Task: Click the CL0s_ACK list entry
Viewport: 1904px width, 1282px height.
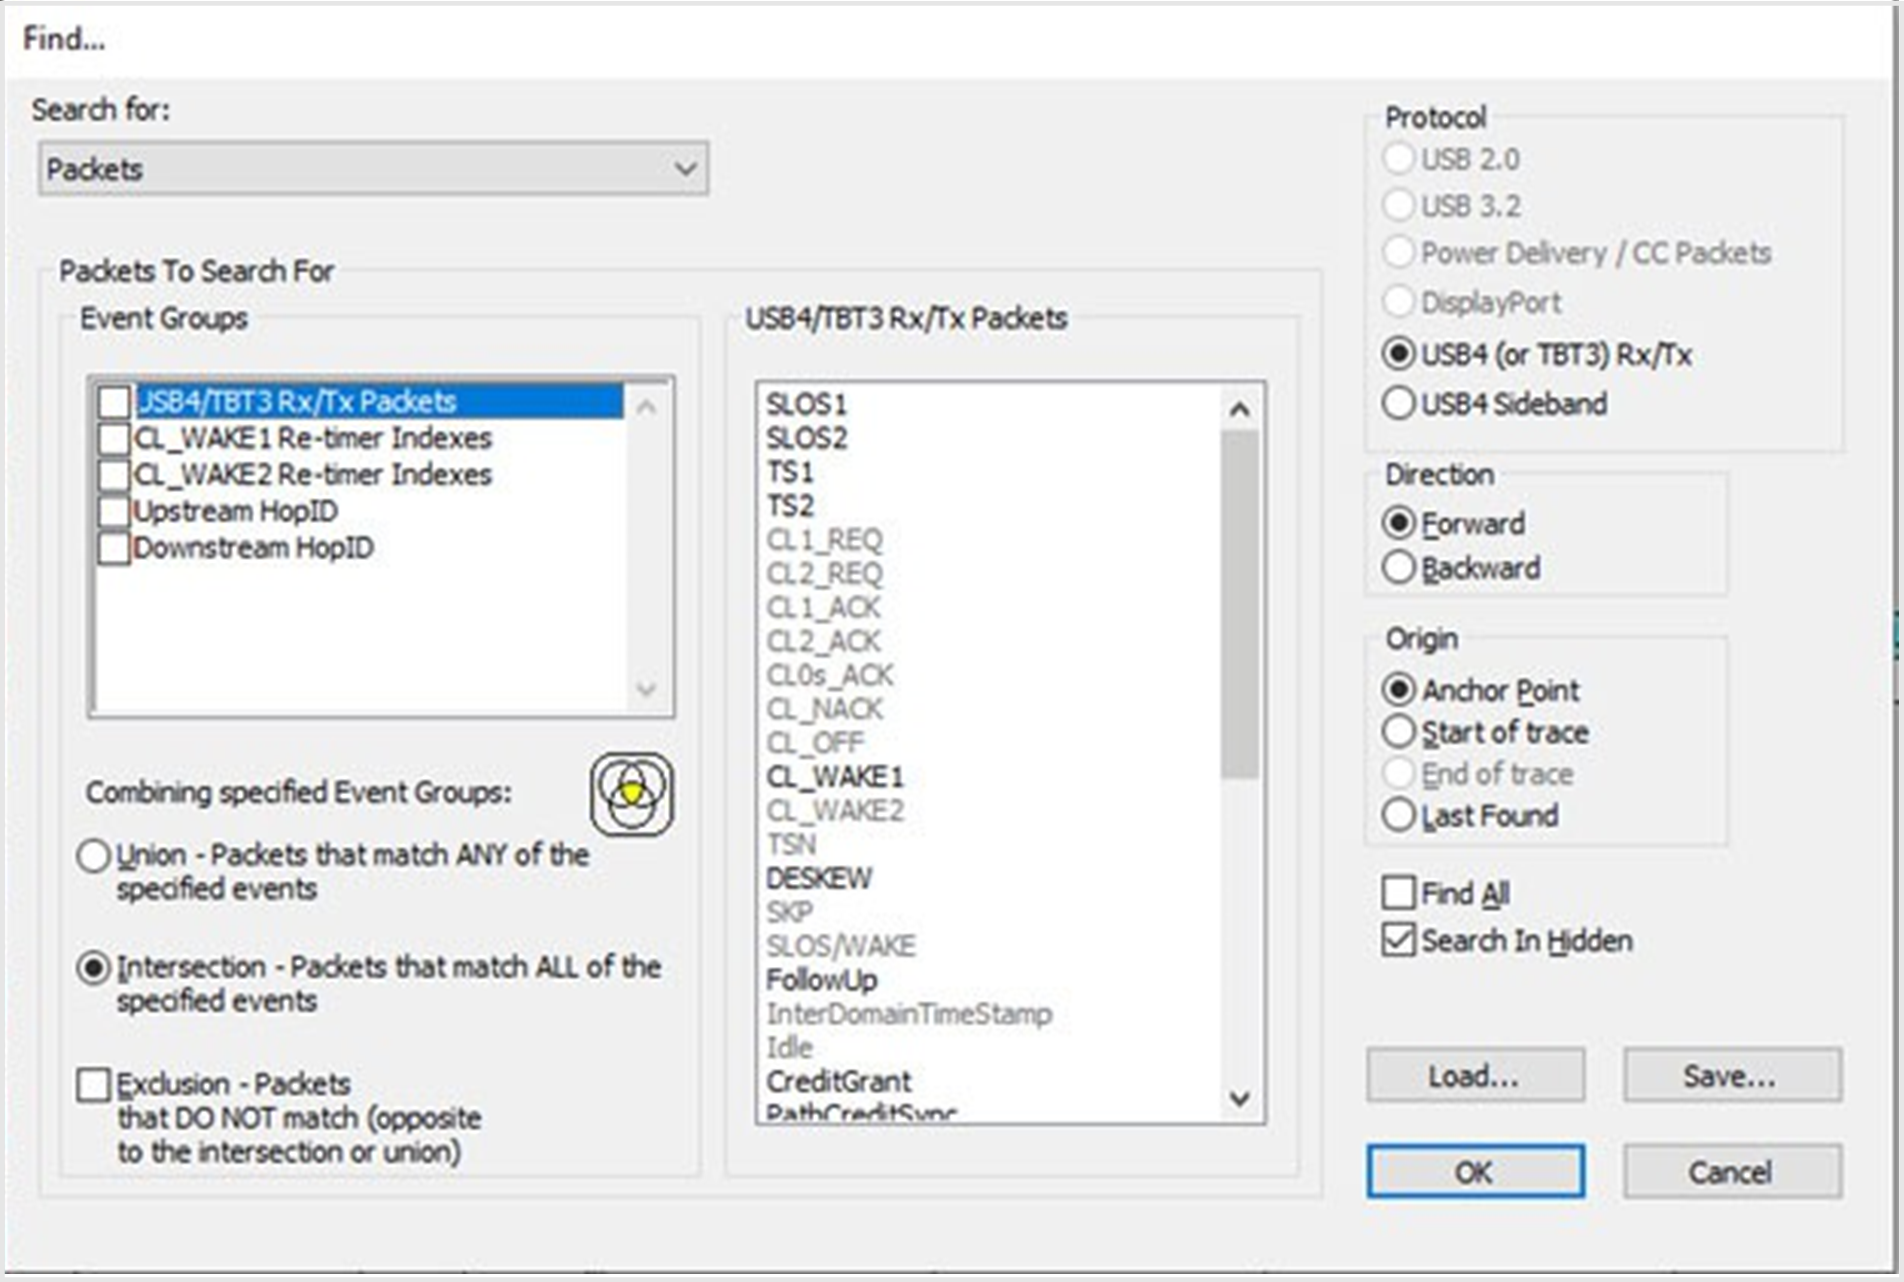Action: (829, 675)
